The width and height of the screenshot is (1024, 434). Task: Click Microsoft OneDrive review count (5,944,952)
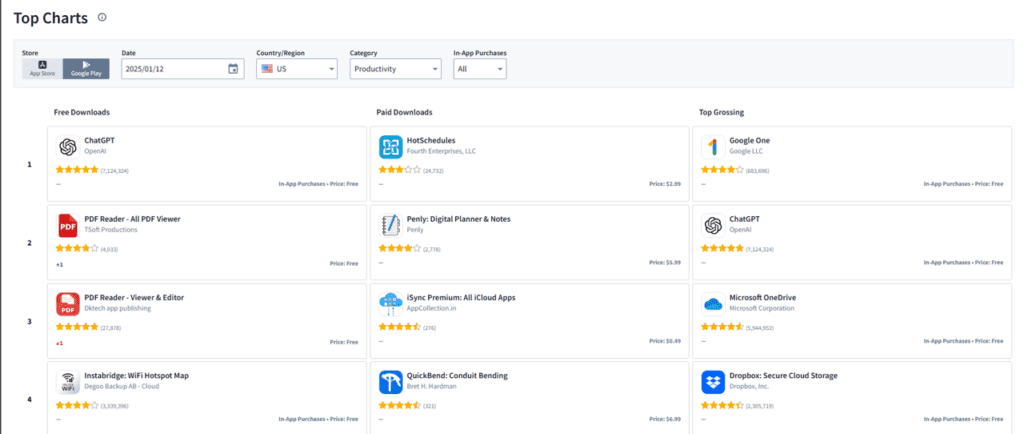(x=760, y=327)
